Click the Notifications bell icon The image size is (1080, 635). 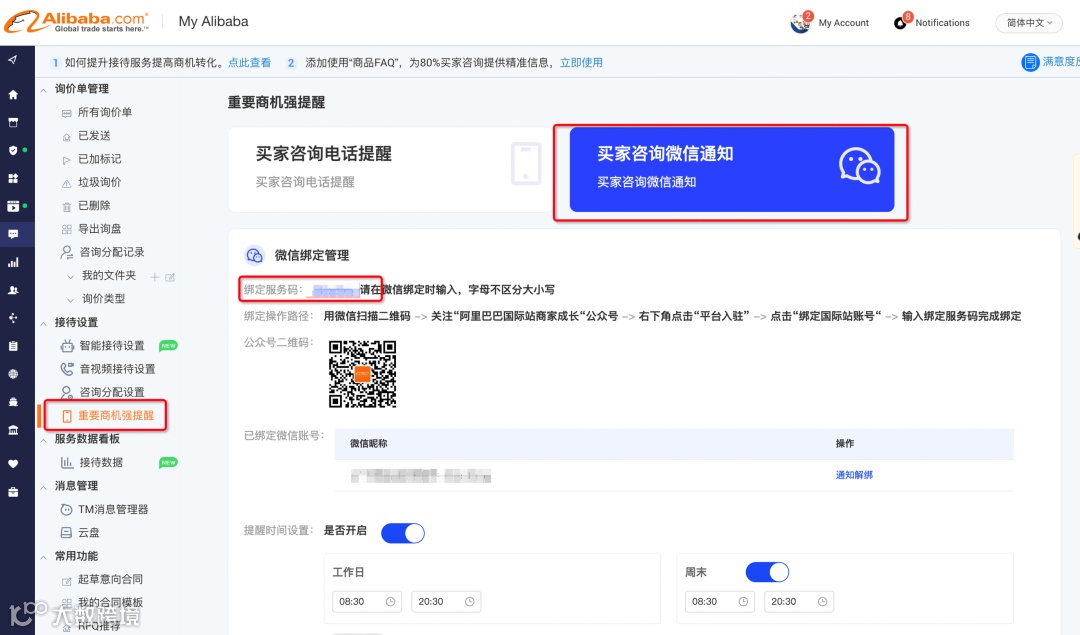point(900,23)
